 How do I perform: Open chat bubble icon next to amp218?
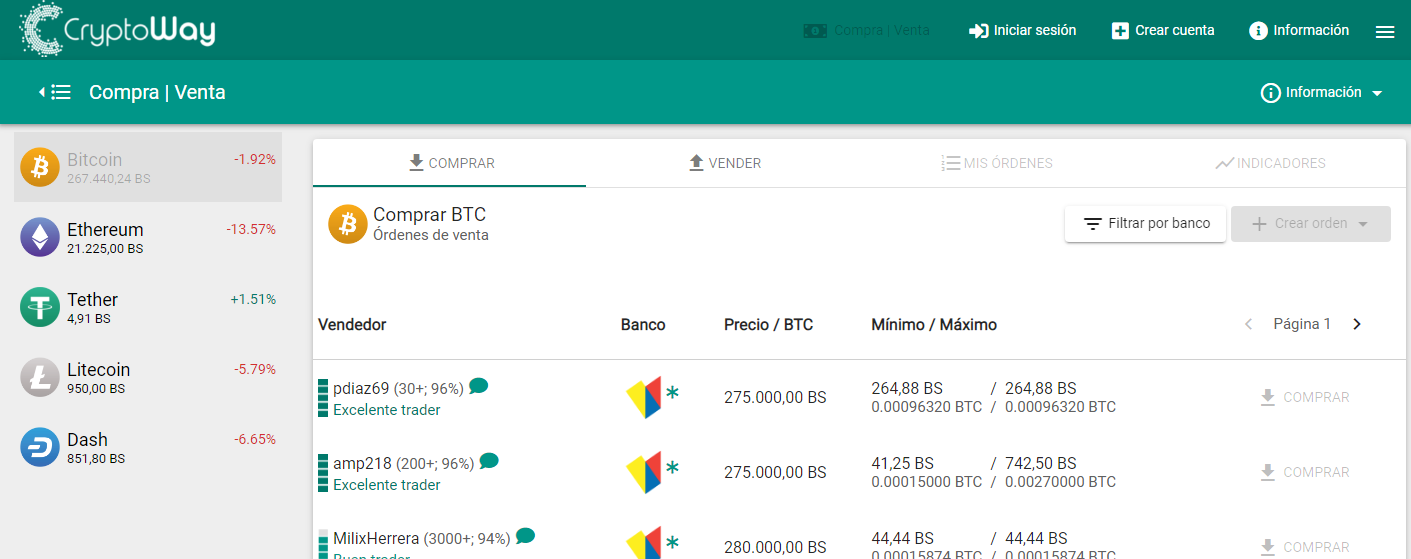[489, 461]
